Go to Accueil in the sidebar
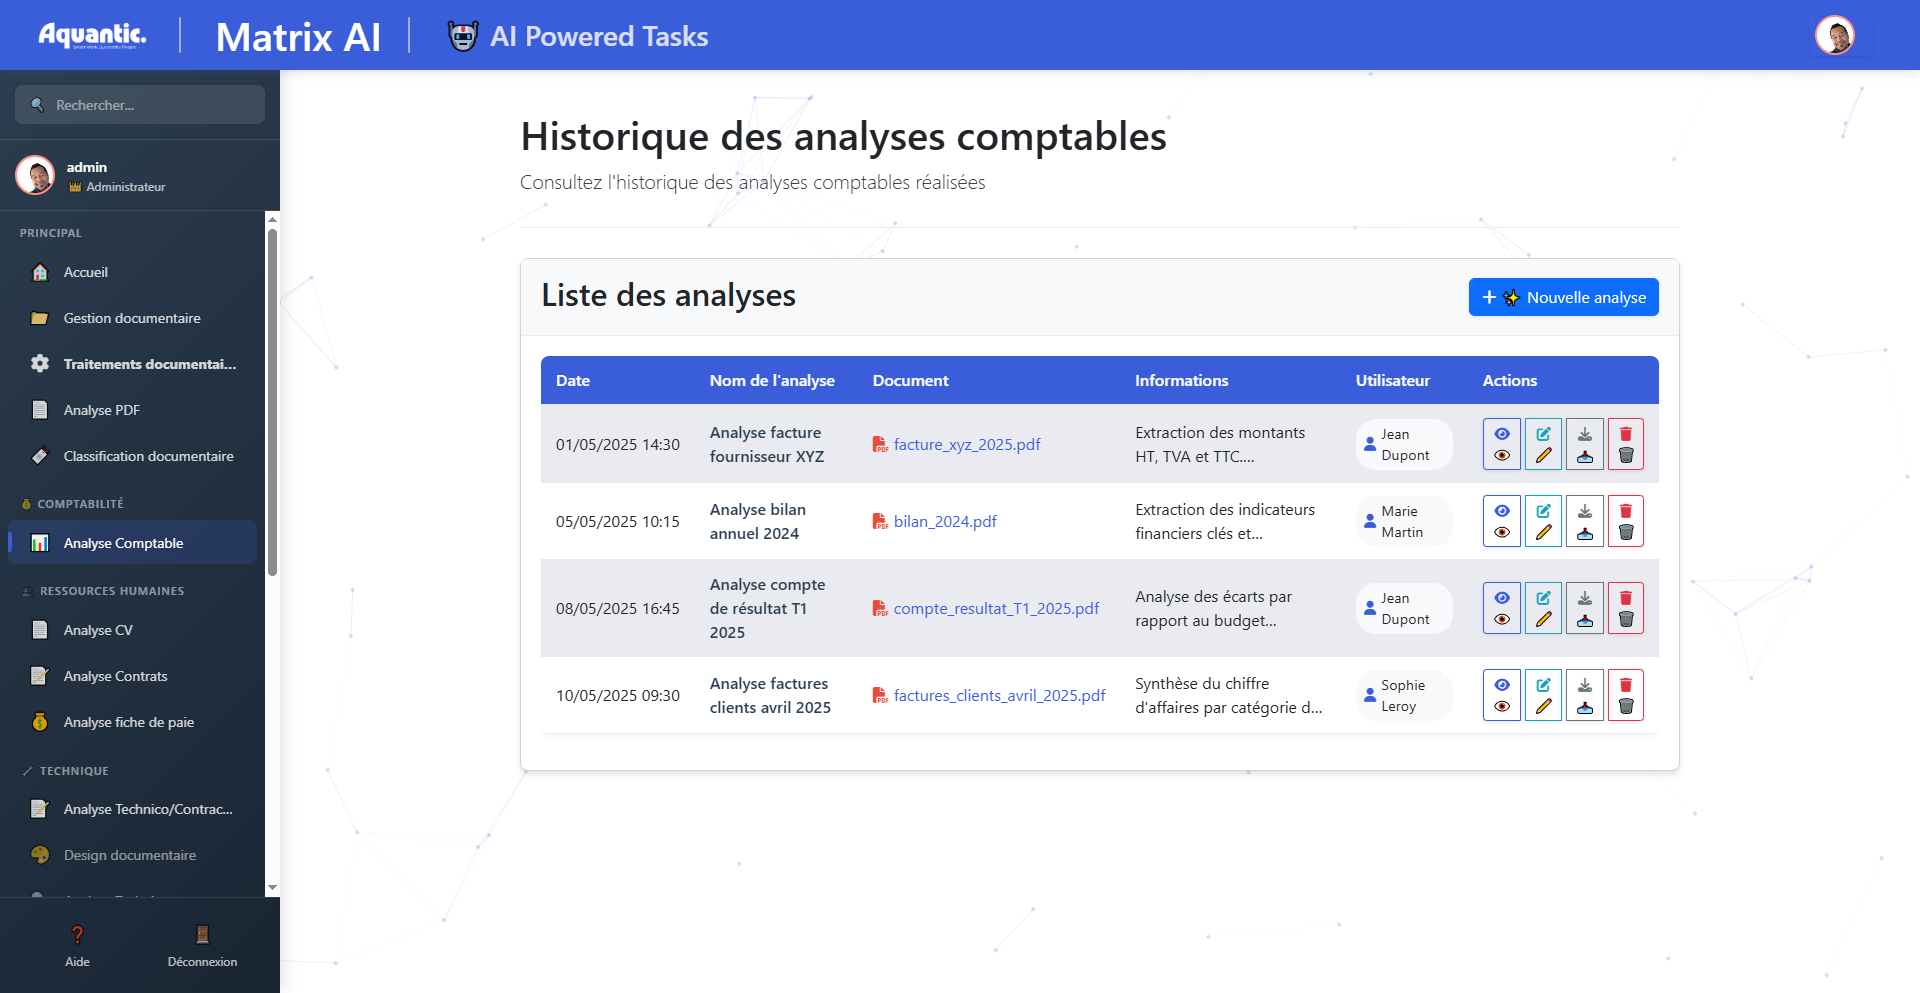The image size is (1920, 993). click(85, 272)
